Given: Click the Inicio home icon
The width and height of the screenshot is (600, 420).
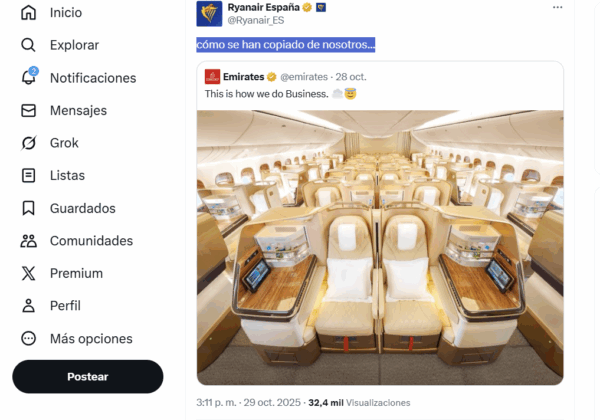Looking at the screenshot, I should pyautogui.click(x=28, y=12).
